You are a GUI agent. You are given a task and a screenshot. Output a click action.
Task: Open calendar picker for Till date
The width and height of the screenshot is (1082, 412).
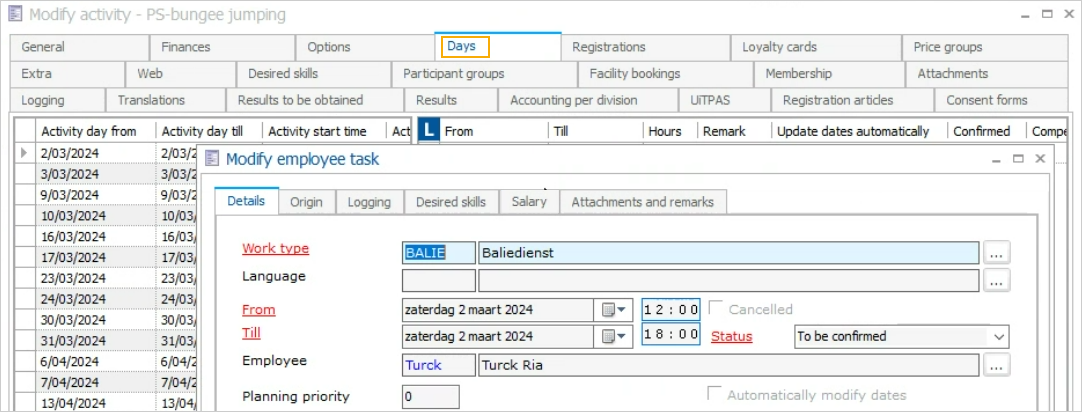pyautogui.click(x=613, y=336)
